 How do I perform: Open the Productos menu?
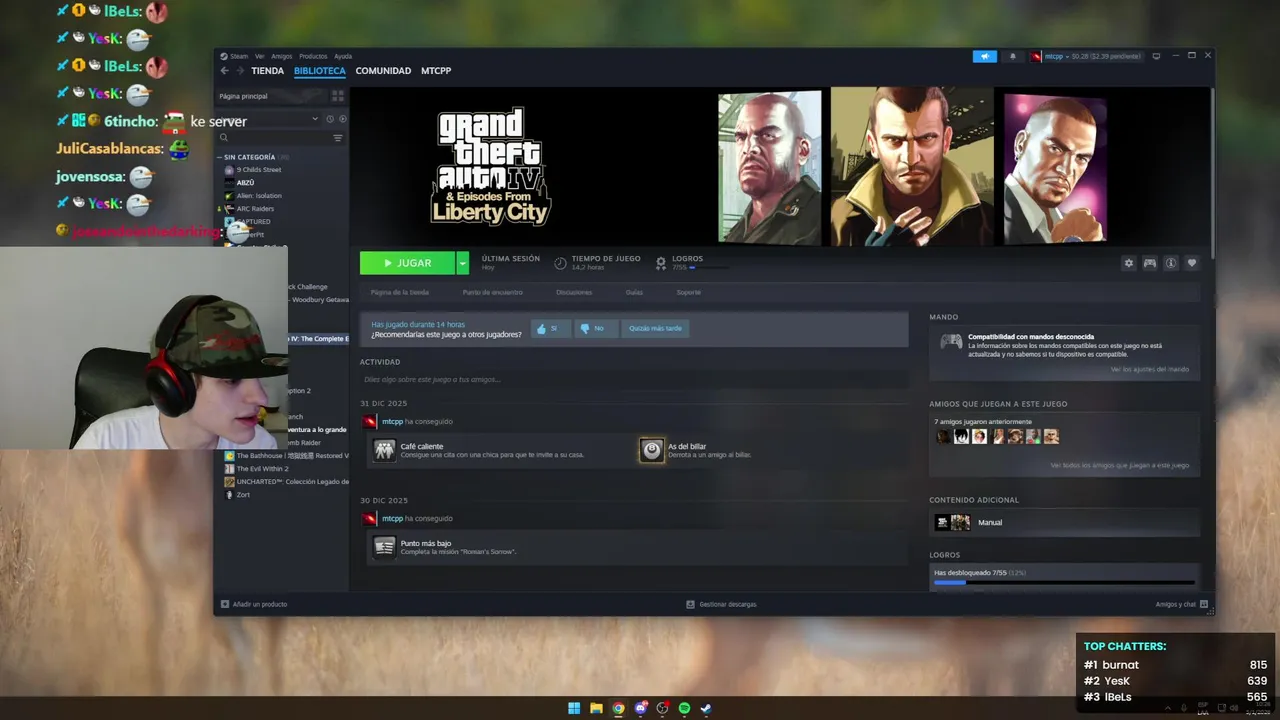click(313, 56)
